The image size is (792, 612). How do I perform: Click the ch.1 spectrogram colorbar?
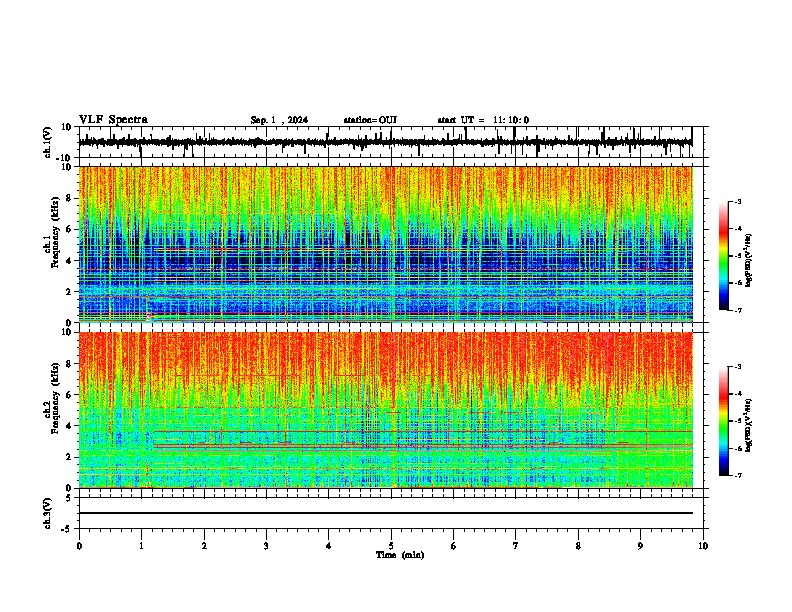point(724,256)
